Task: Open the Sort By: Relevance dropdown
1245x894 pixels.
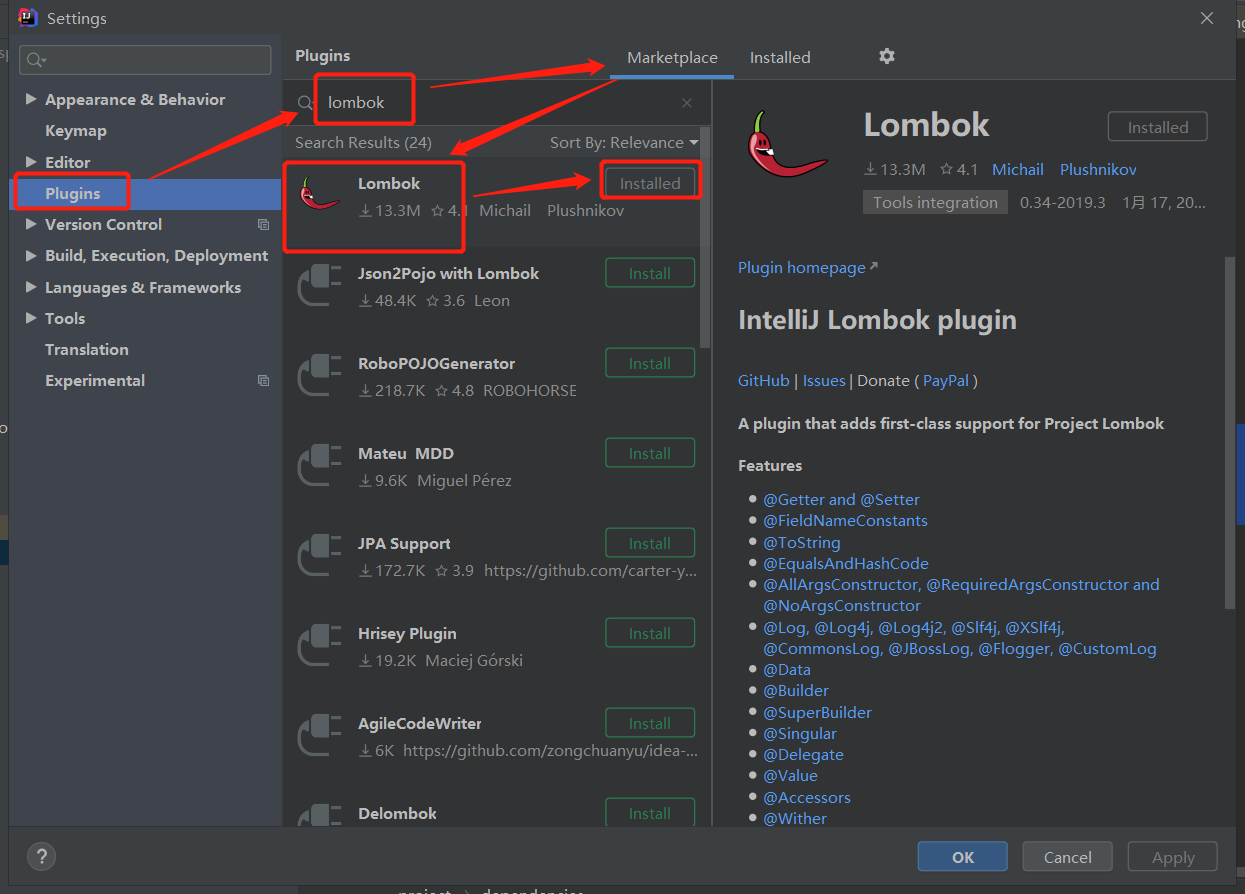Action: click(x=624, y=143)
